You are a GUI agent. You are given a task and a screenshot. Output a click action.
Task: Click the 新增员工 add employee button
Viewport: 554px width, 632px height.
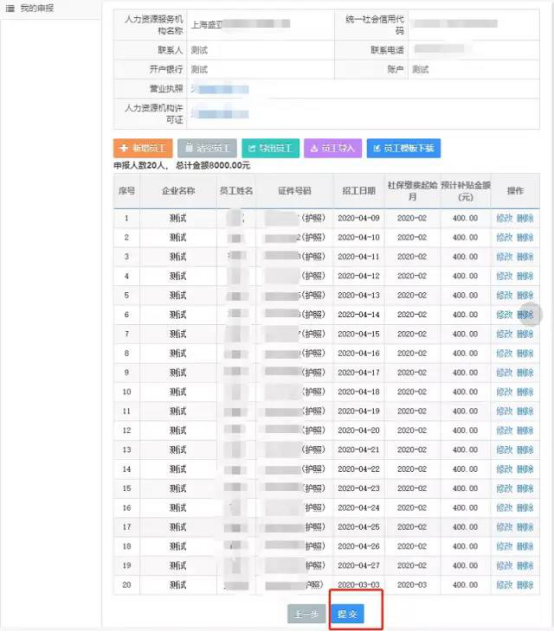coord(143,148)
